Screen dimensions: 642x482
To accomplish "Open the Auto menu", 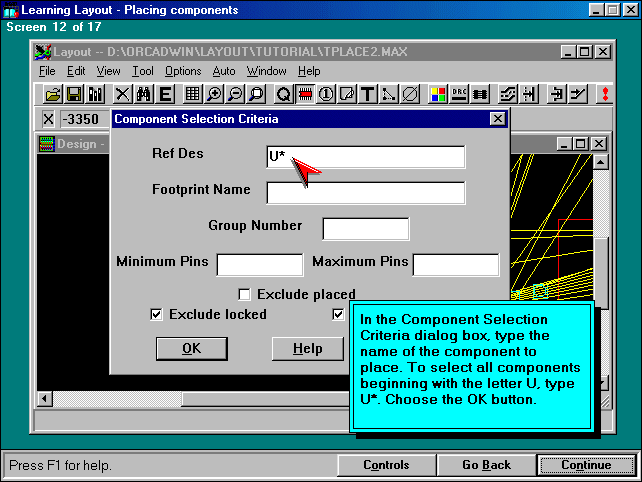I will coord(224,71).
